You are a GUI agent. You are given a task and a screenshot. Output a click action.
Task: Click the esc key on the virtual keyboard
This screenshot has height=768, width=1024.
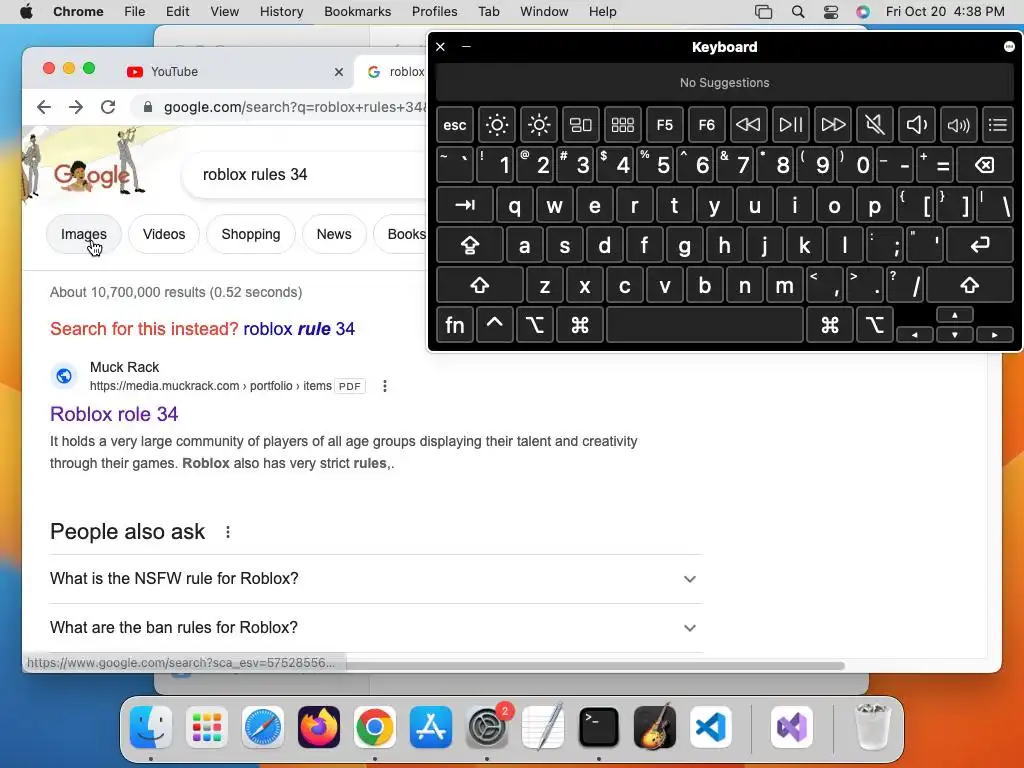pos(455,125)
